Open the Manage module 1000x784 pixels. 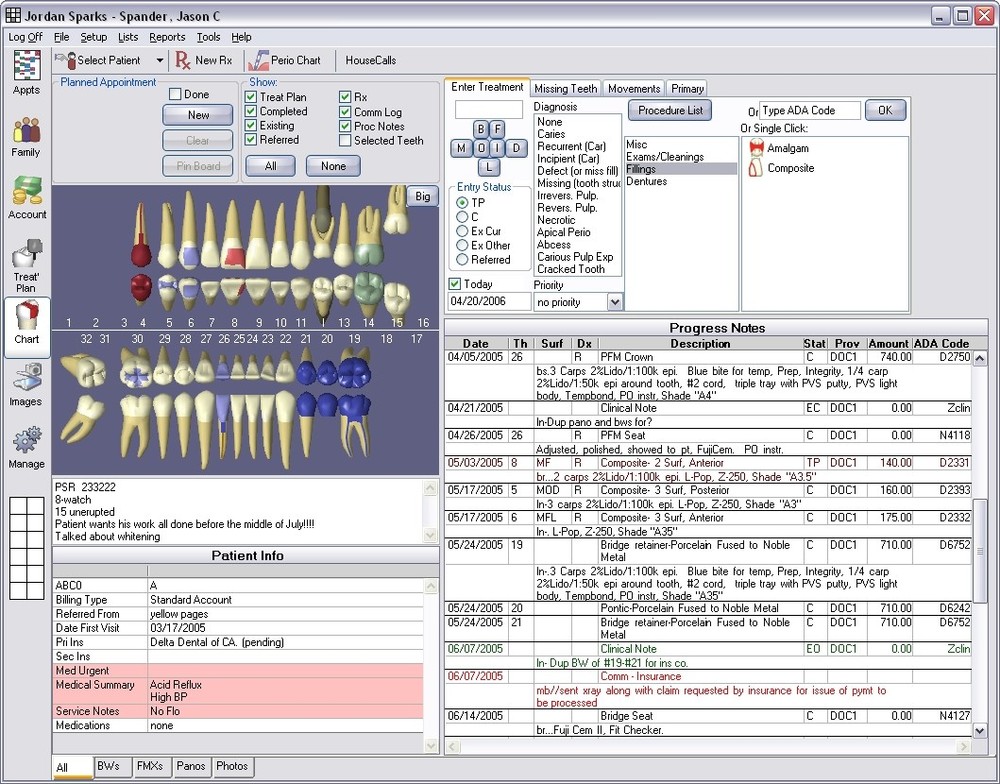point(26,440)
